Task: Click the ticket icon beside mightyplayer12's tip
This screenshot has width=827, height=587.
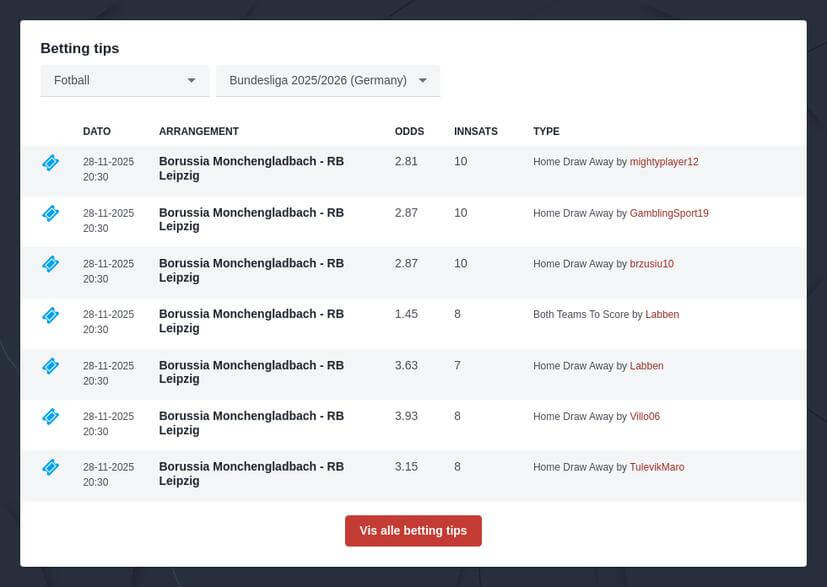Action: pos(50,162)
